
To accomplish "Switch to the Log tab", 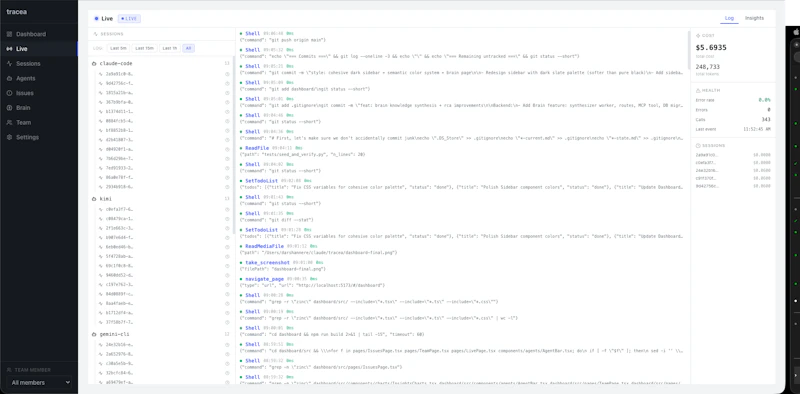I will click(729, 18).
